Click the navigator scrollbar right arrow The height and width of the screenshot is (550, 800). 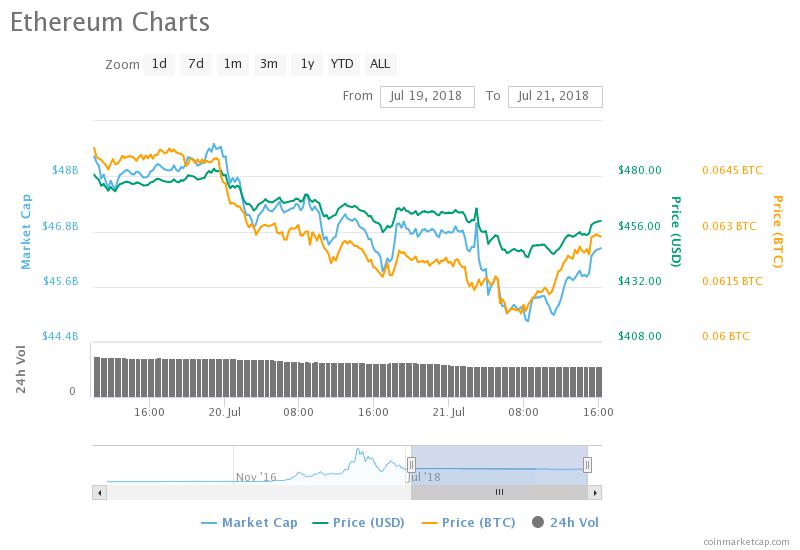[595, 492]
